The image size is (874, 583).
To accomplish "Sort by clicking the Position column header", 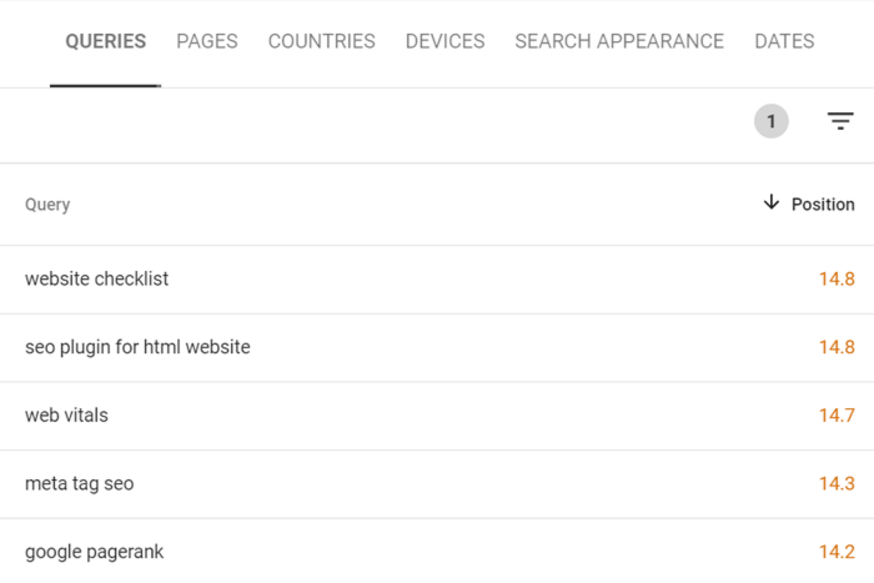I will tap(822, 203).
